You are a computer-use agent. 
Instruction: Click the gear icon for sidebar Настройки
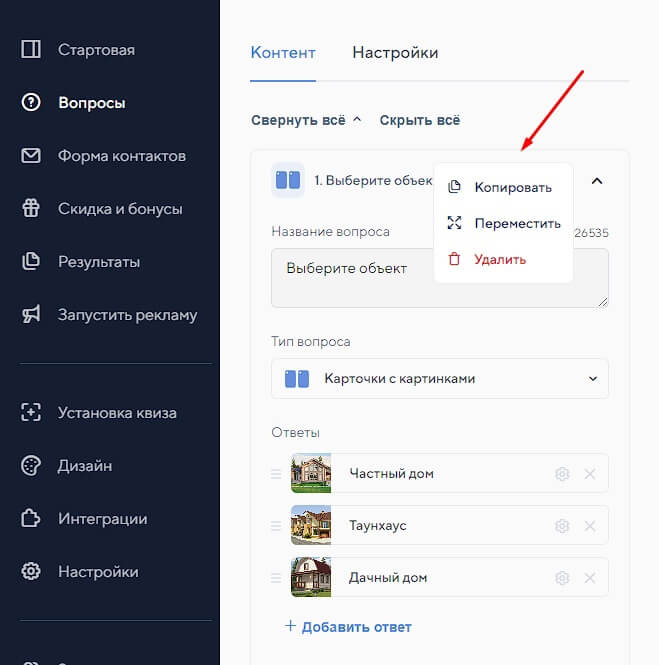(x=31, y=571)
